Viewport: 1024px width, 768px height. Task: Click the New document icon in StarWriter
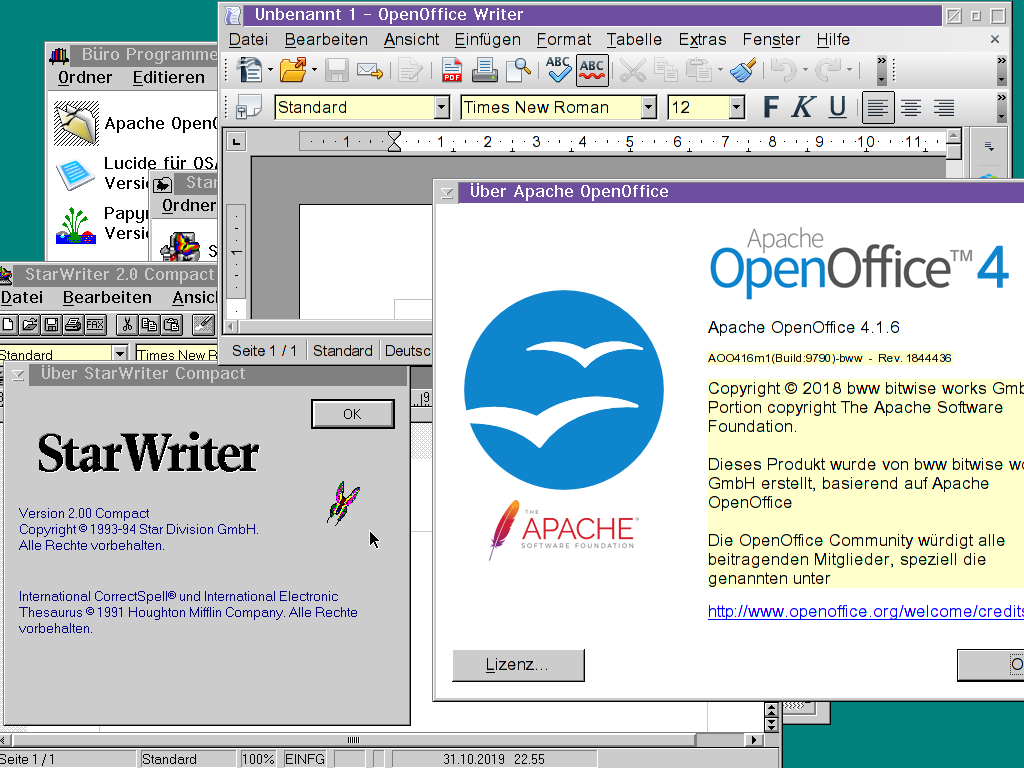tap(8, 325)
